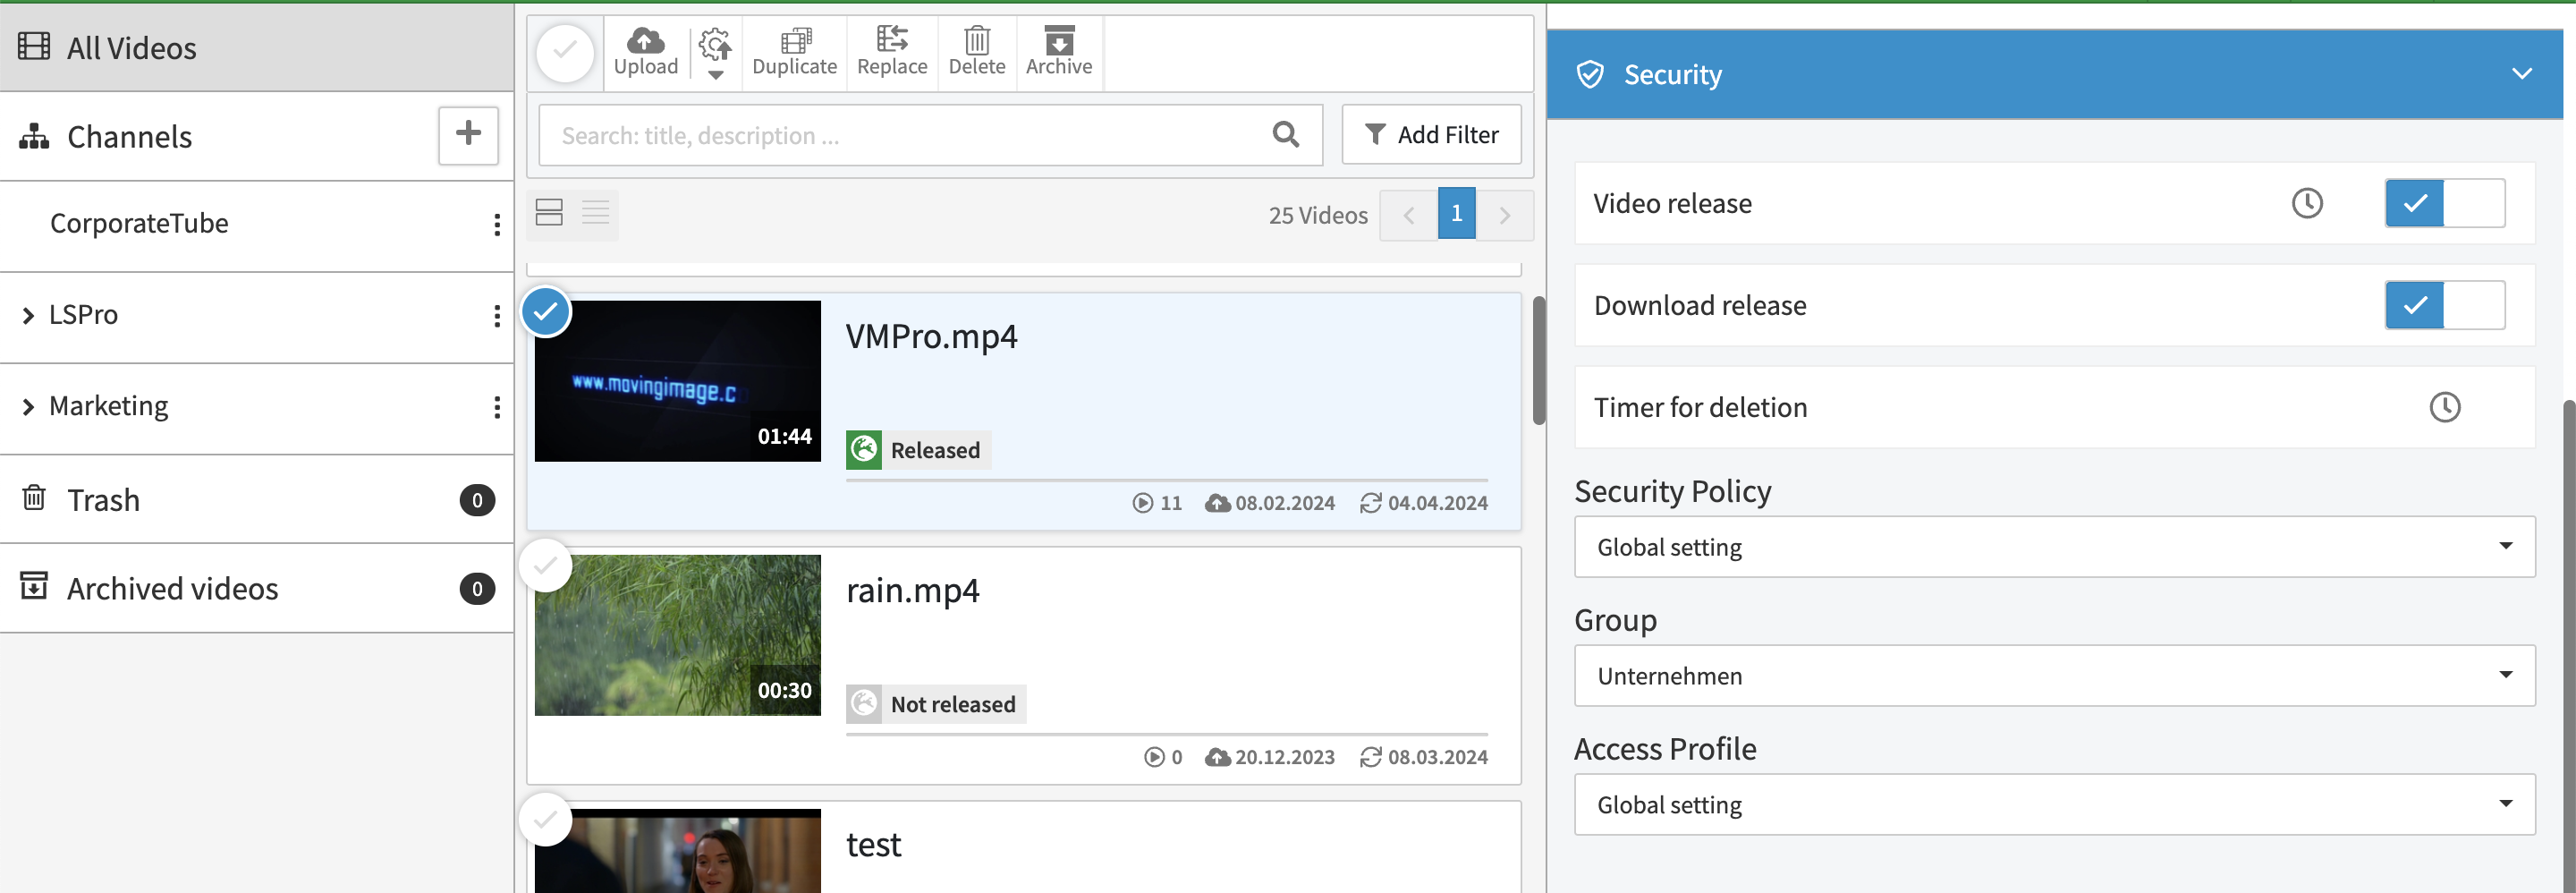Click the test video title
Screen dimensions: 2576x893
pyautogui.click(x=873, y=845)
